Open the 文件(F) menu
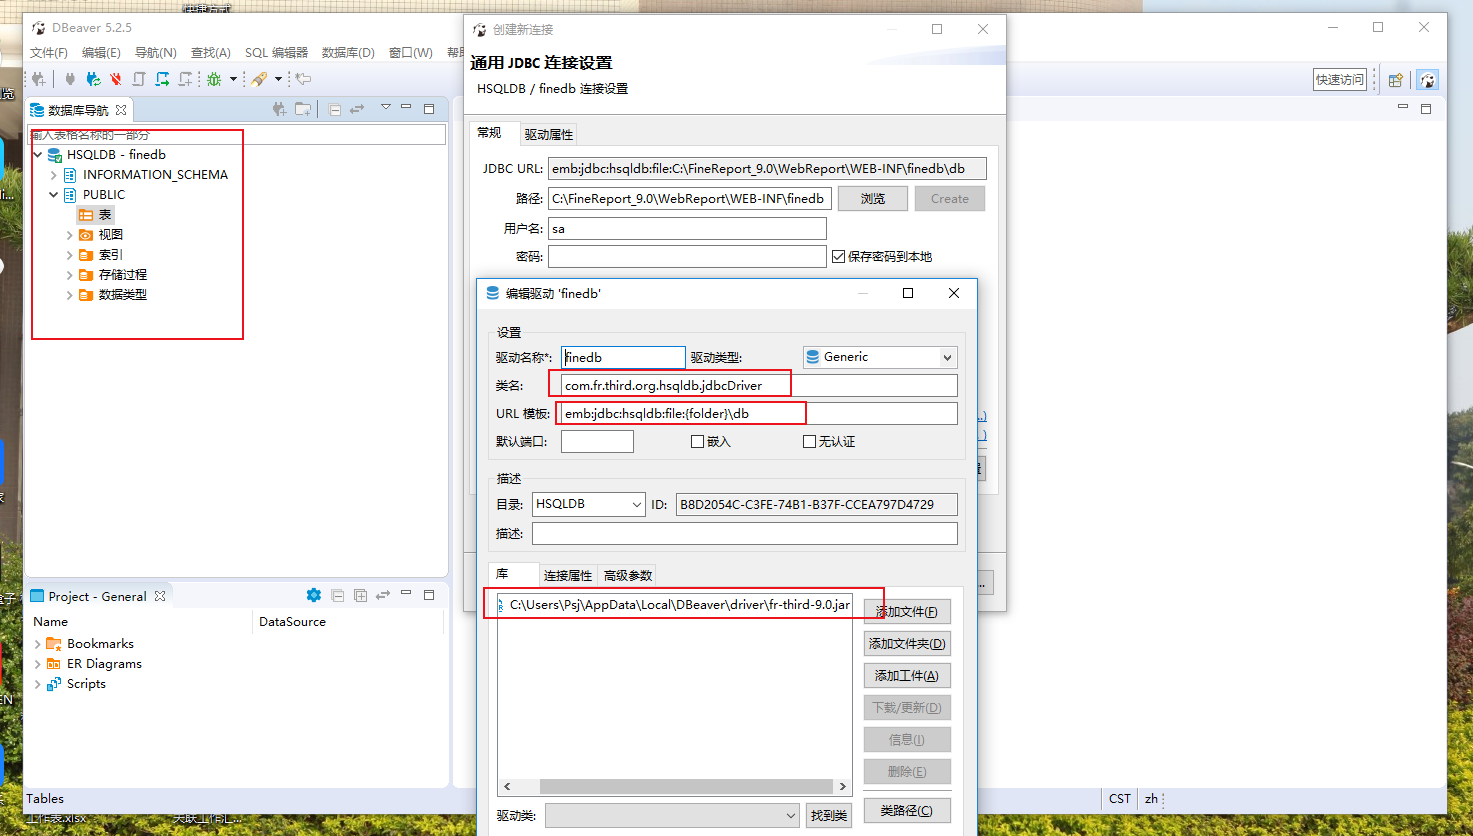 pos(49,52)
